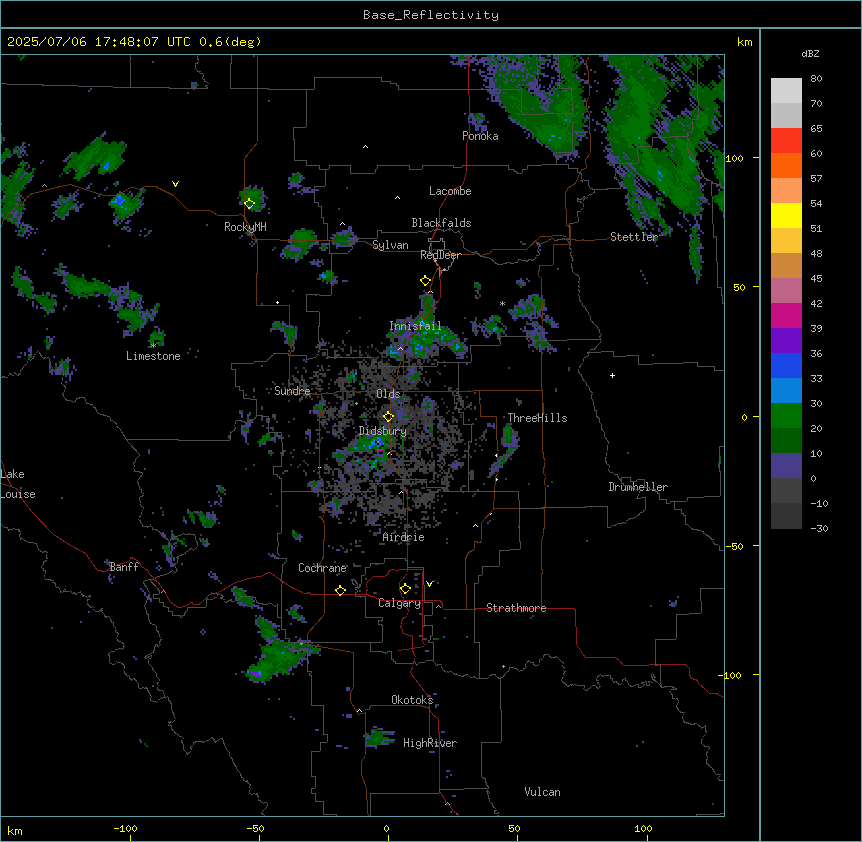862x842 pixels.
Task: Click the yellow V marker east of Calgary
Action: [x=429, y=584]
